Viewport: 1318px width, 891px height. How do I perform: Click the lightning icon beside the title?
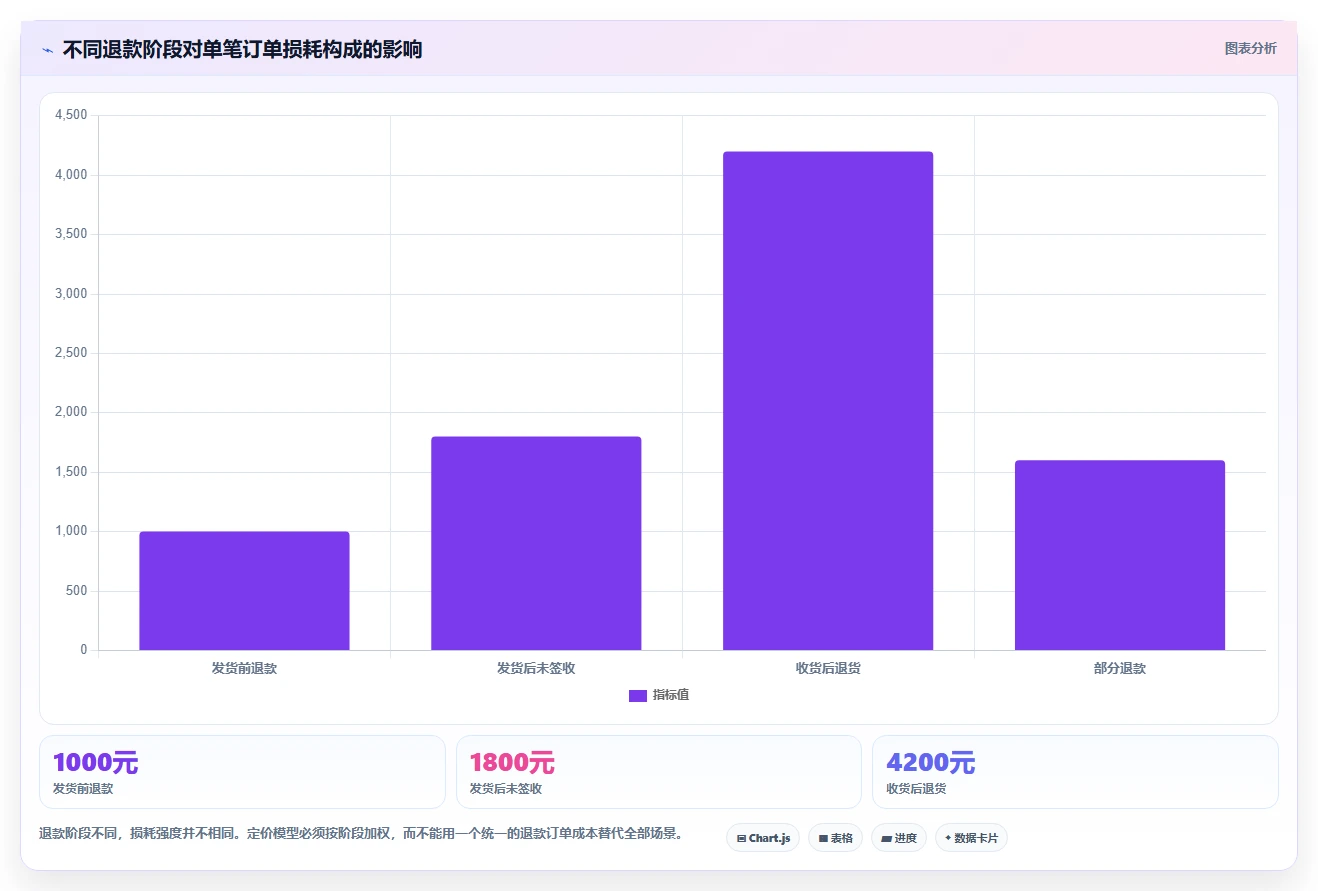[47, 50]
